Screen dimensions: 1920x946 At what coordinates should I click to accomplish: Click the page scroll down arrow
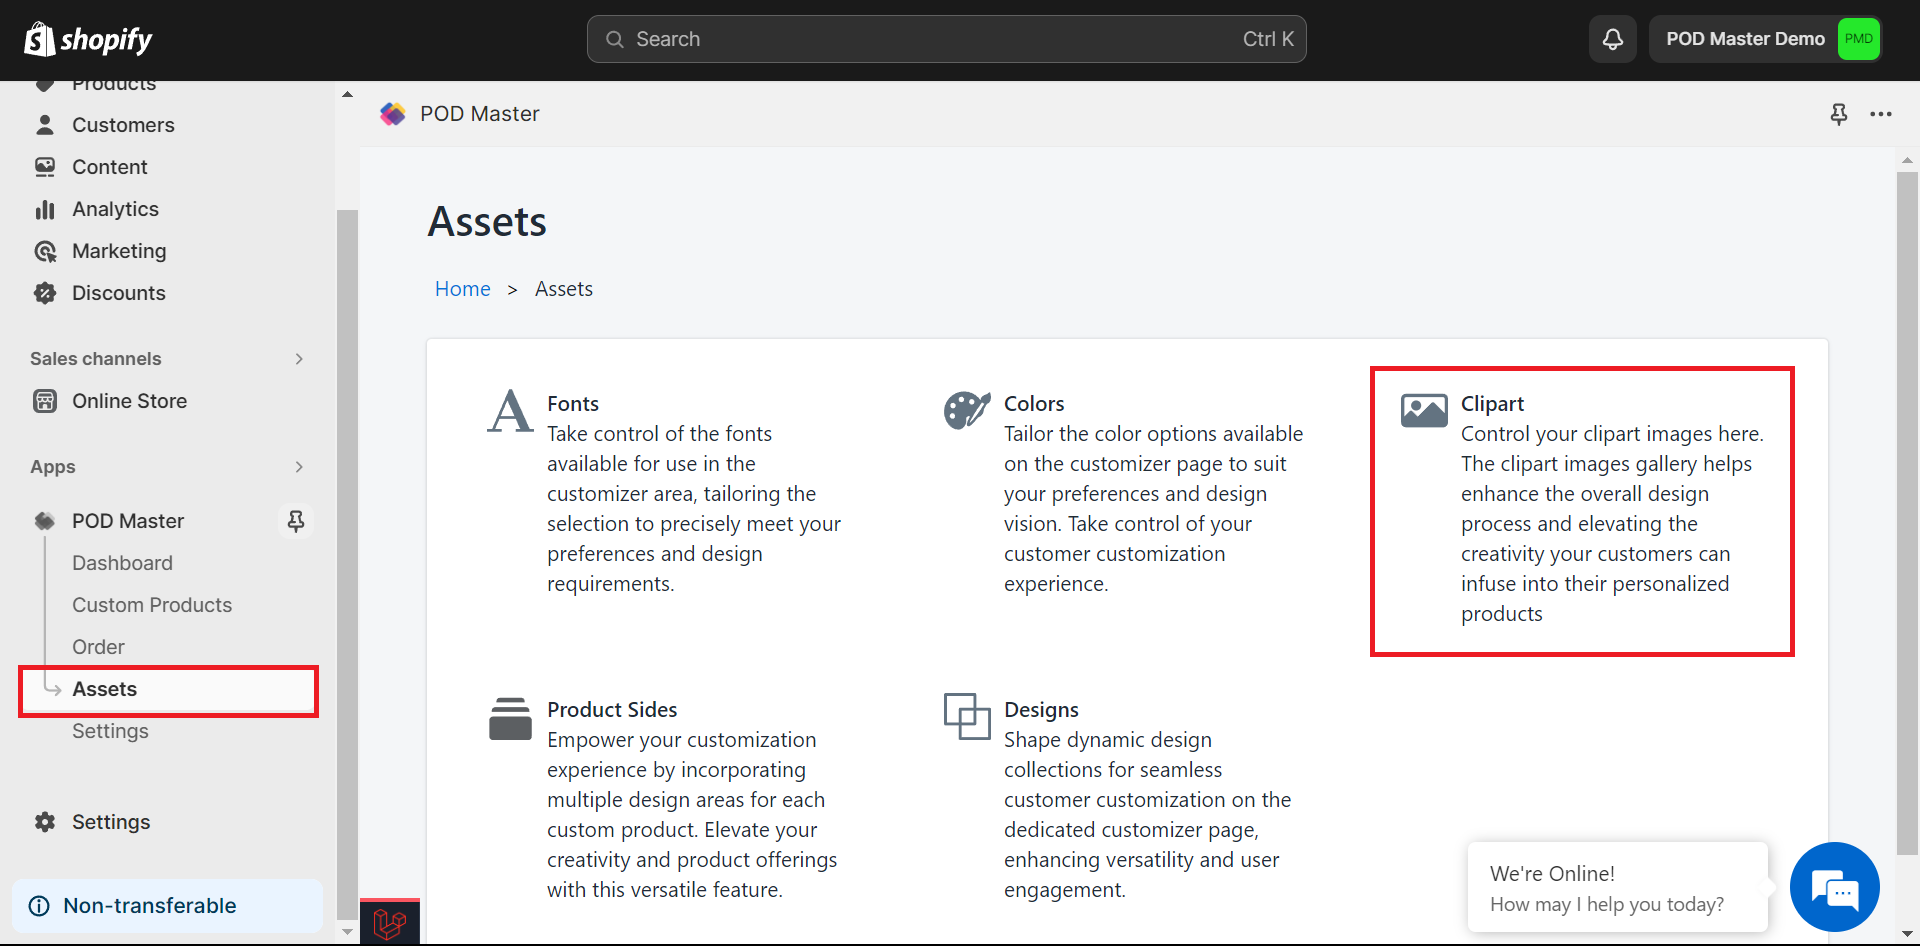[x=1907, y=935]
